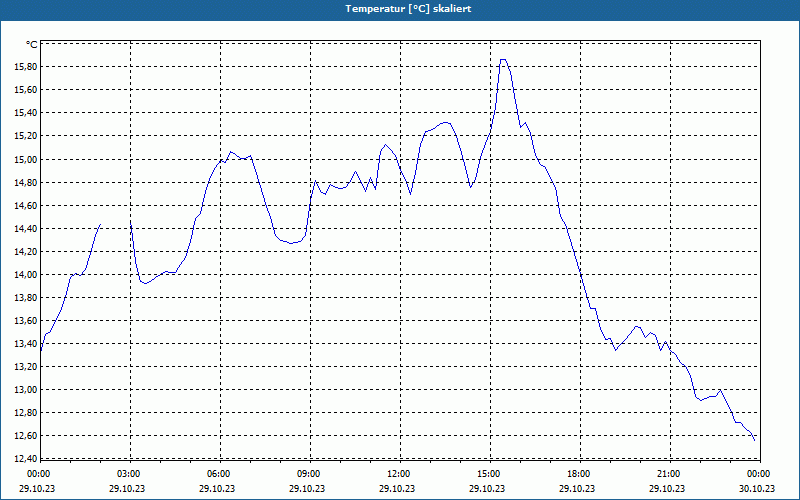Pick the 18:00 x-axis label

point(579,474)
